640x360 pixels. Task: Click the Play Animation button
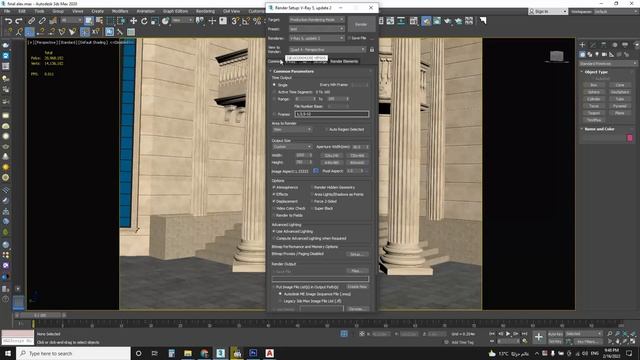[x=508, y=334]
